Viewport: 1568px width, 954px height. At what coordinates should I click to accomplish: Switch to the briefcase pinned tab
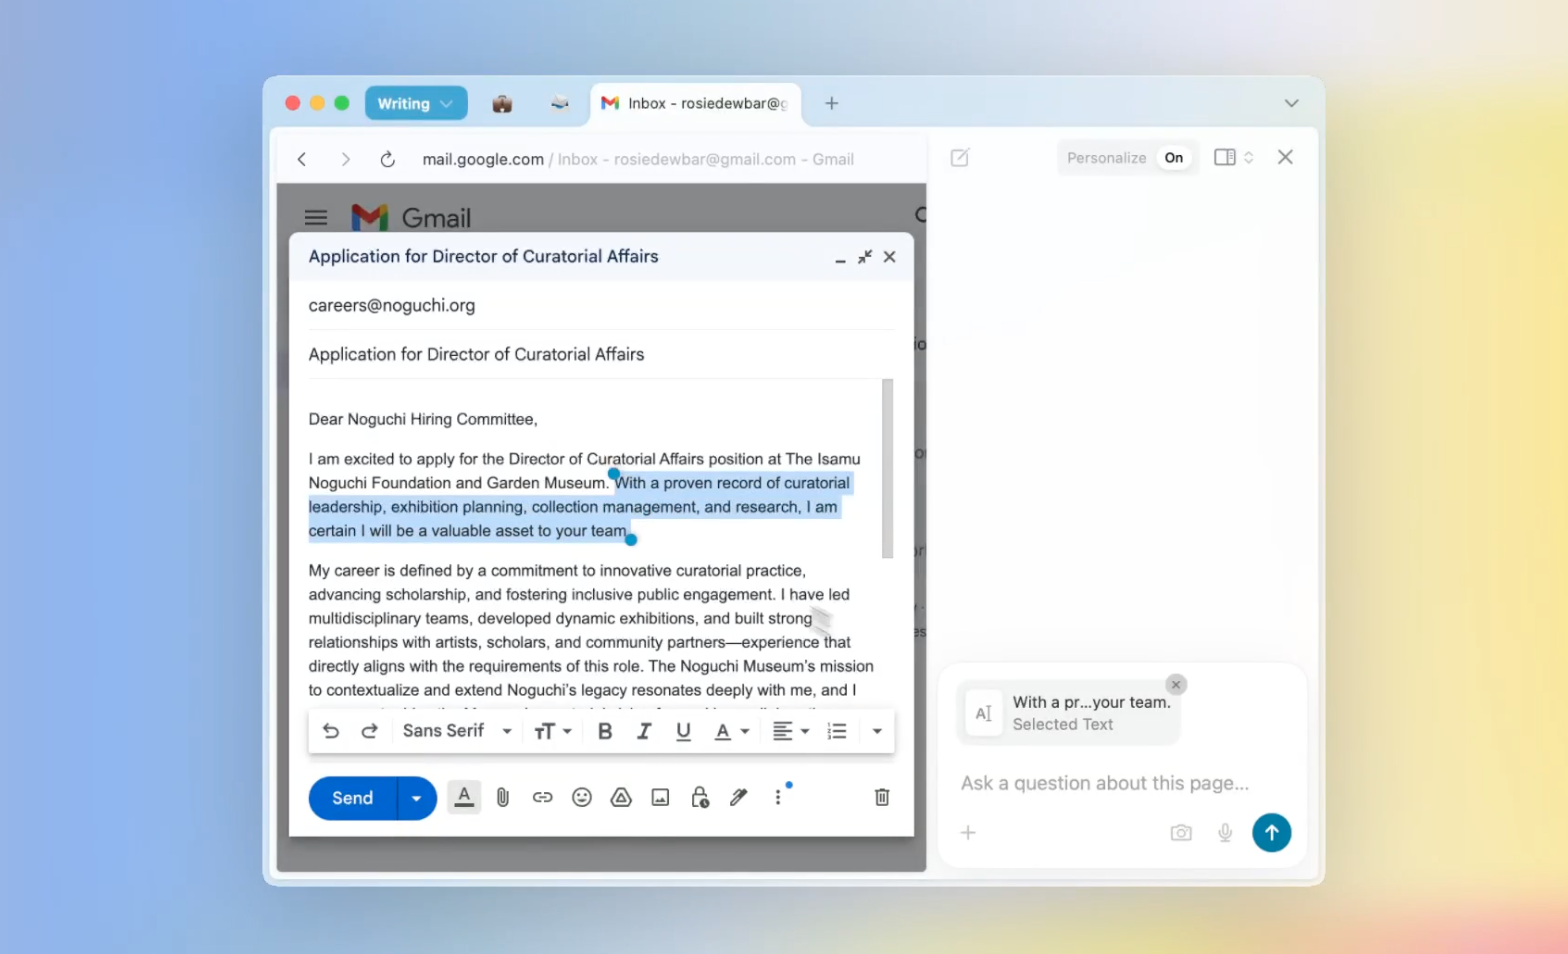(x=502, y=103)
